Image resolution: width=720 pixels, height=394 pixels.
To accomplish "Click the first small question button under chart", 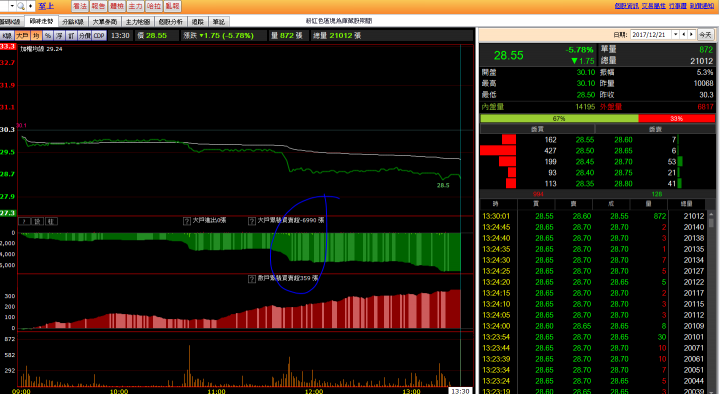I will click(x=24, y=221).
